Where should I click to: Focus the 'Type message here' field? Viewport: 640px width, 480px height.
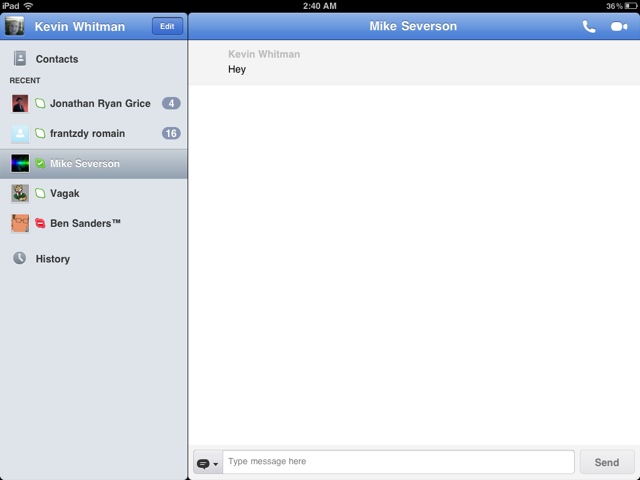(x=398, y=462)
